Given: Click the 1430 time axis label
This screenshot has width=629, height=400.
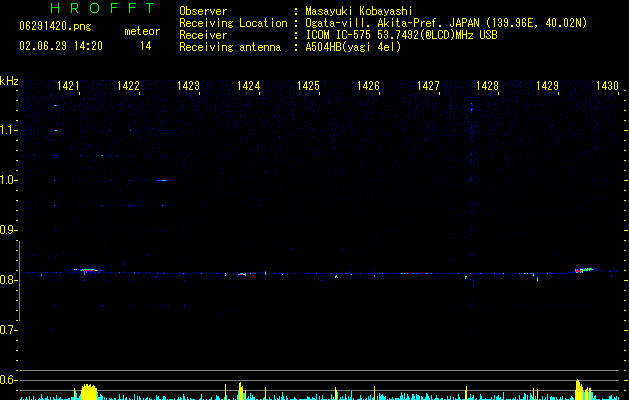Looking at the screenshot, I should (x=607, y=86).
